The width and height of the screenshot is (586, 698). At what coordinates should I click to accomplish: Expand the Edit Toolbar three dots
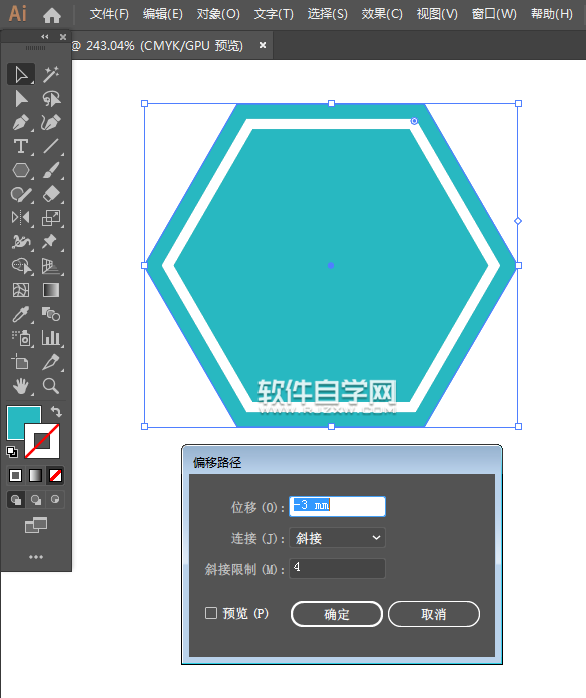pyautogui.click(x=36, y=557)
